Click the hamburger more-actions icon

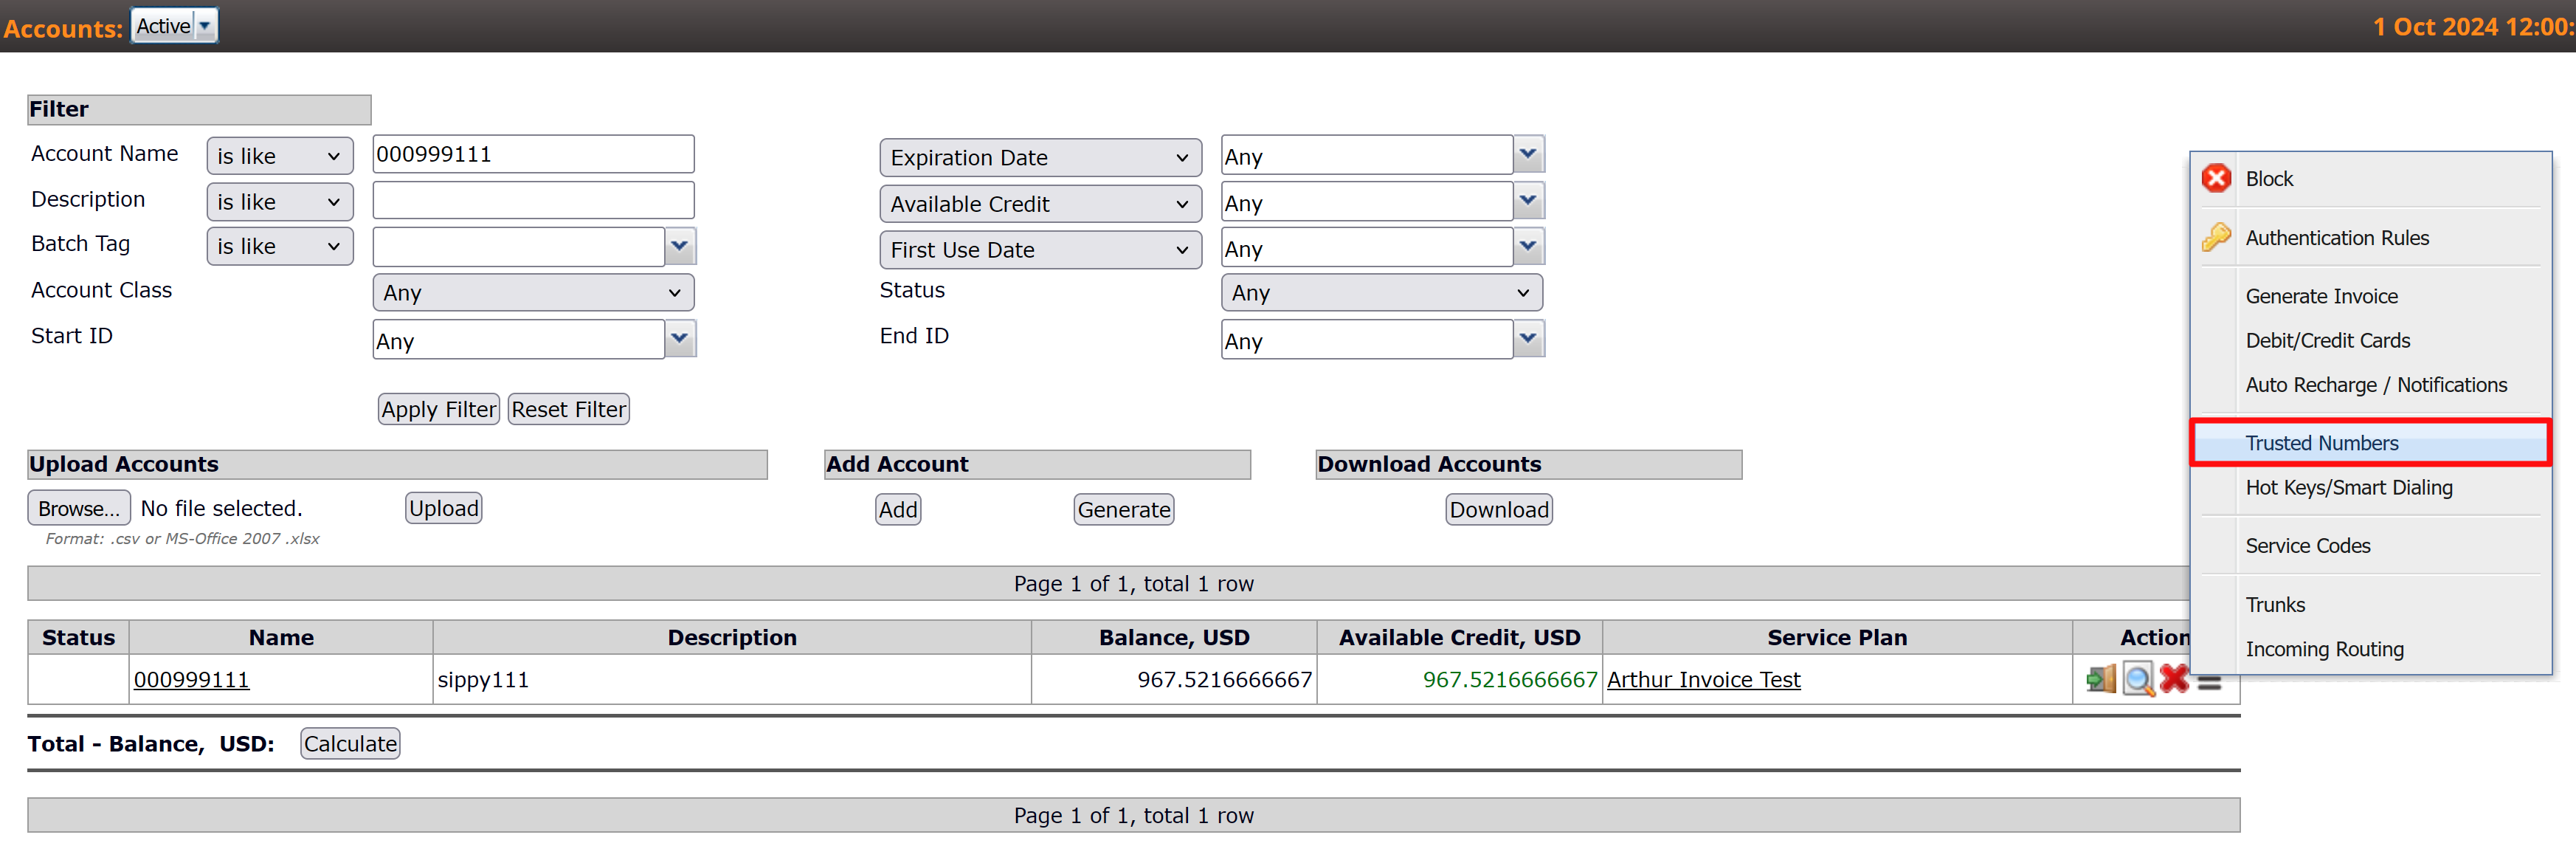[x=2210, y=683]
